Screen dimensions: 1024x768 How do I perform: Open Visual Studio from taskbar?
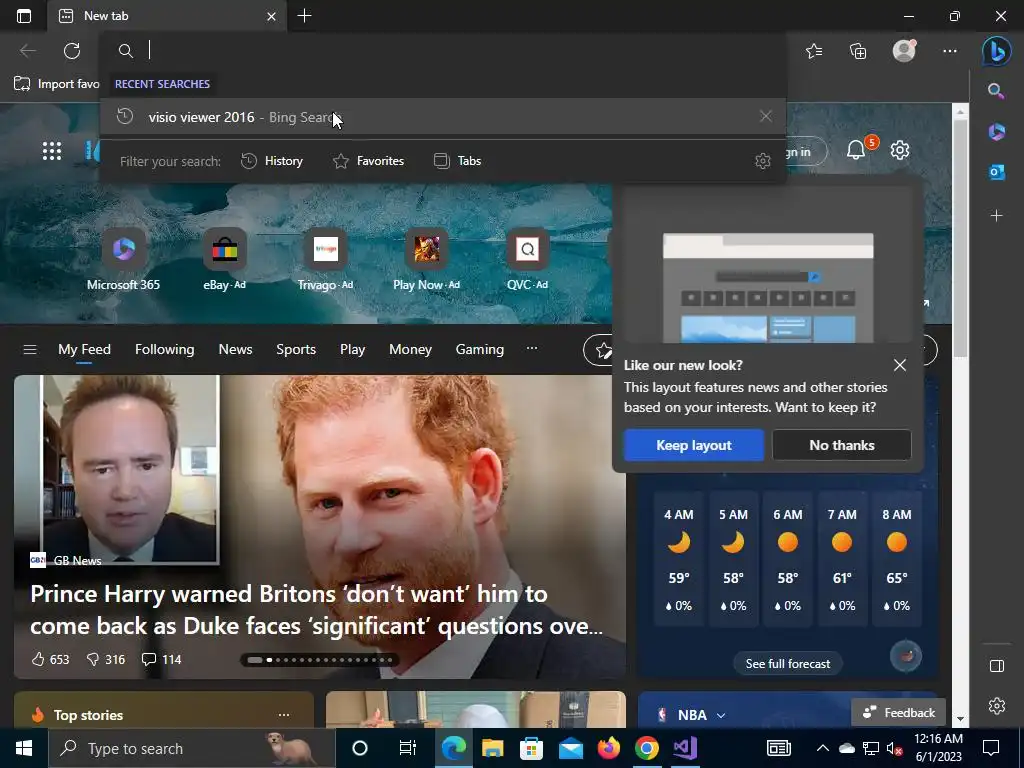685,748
